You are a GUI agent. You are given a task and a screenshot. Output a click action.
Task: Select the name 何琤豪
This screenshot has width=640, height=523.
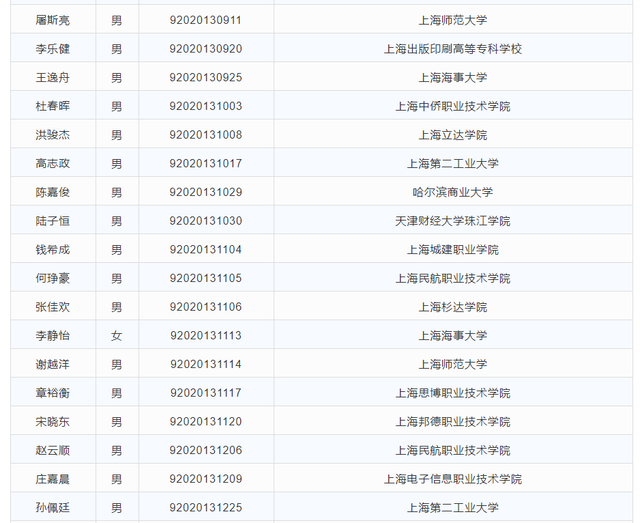coord(53,278)
